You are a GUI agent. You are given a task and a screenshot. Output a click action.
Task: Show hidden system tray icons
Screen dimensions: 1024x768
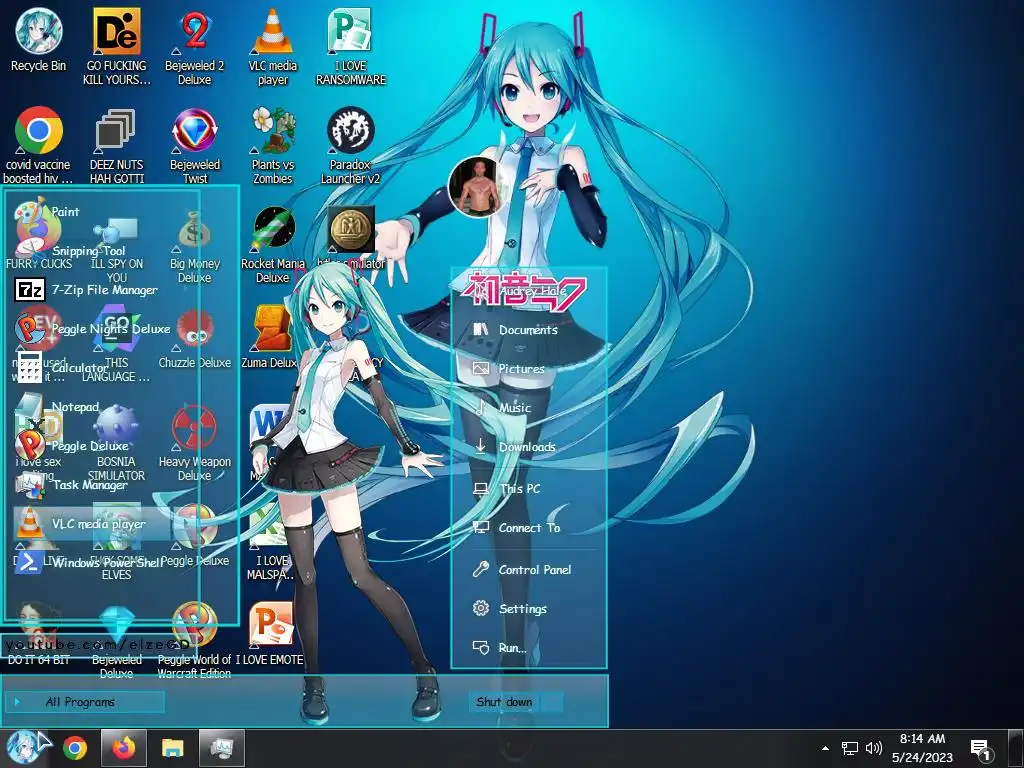tap(825, 748)
